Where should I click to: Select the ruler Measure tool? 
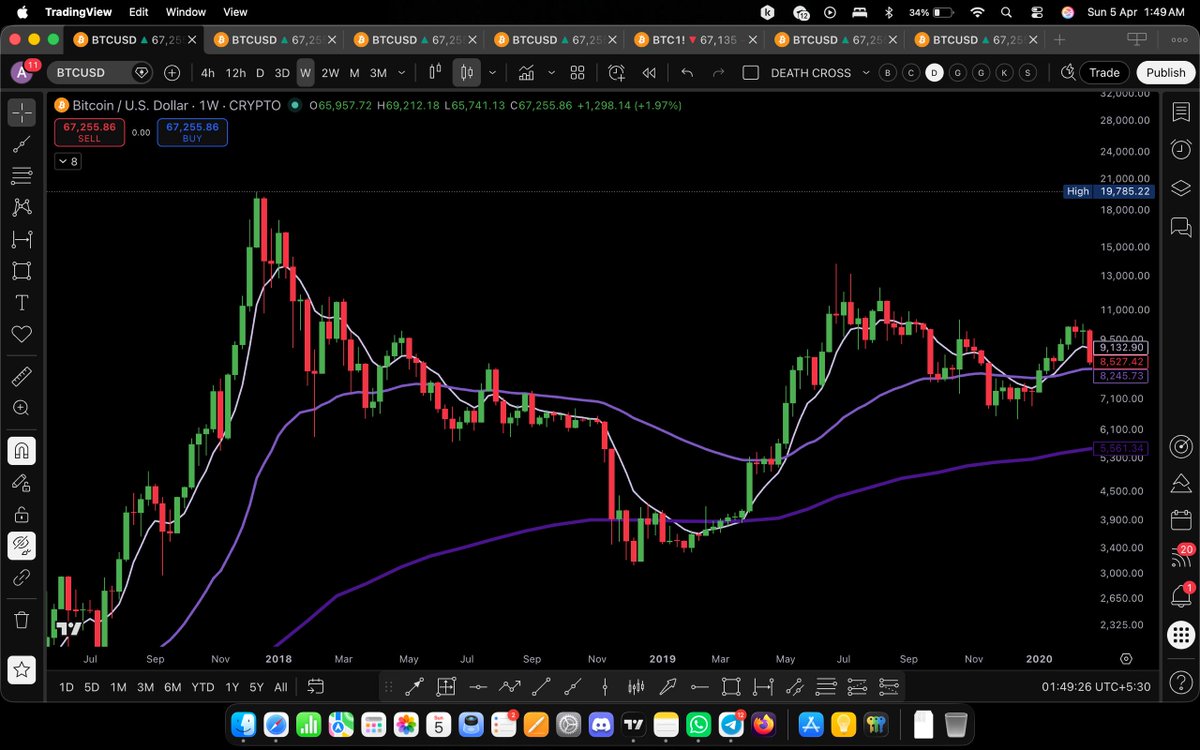tap(22, 376)
